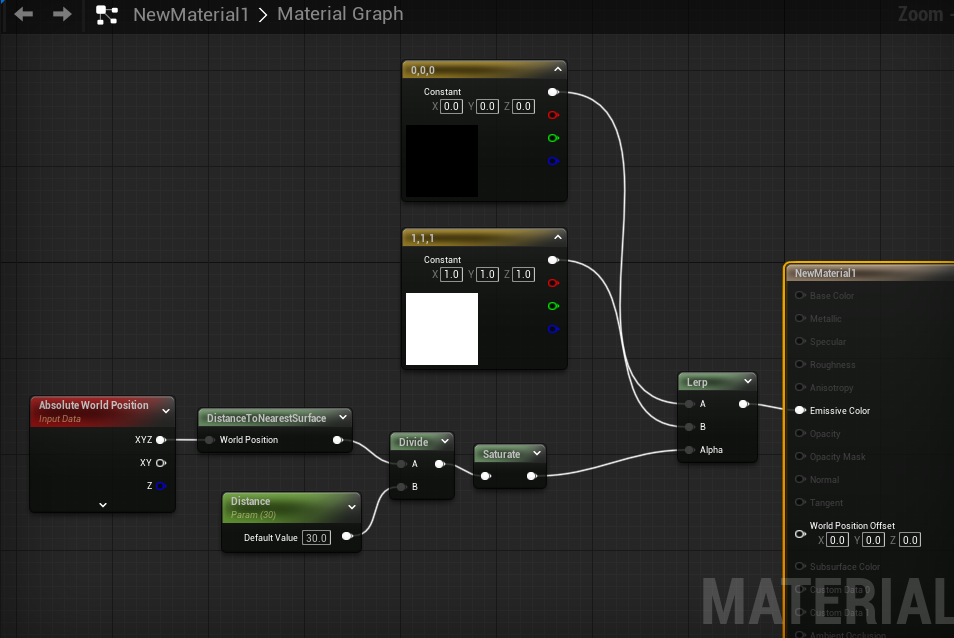This screenshot has height=638, width=954.
Task: Open the Saturate node dropdown
Action: [x=537, y=453]
